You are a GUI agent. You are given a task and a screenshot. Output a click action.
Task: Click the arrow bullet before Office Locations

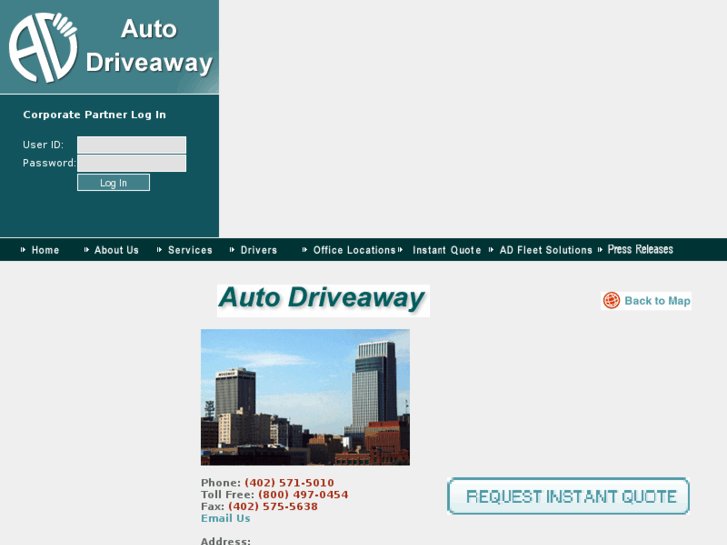304,250
